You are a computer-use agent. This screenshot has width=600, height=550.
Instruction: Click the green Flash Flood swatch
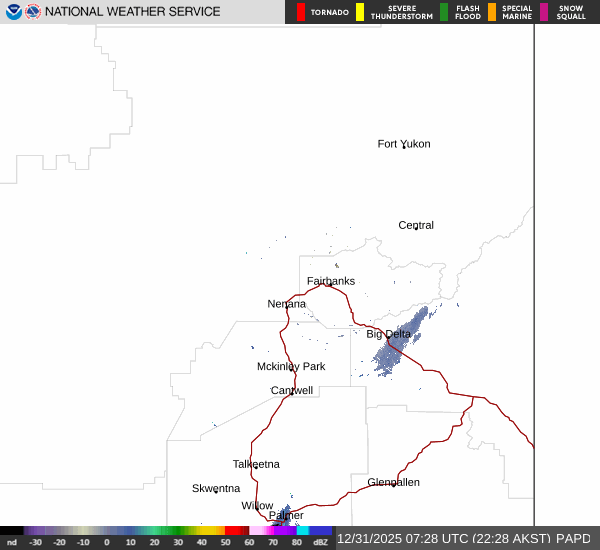(444, 12)
